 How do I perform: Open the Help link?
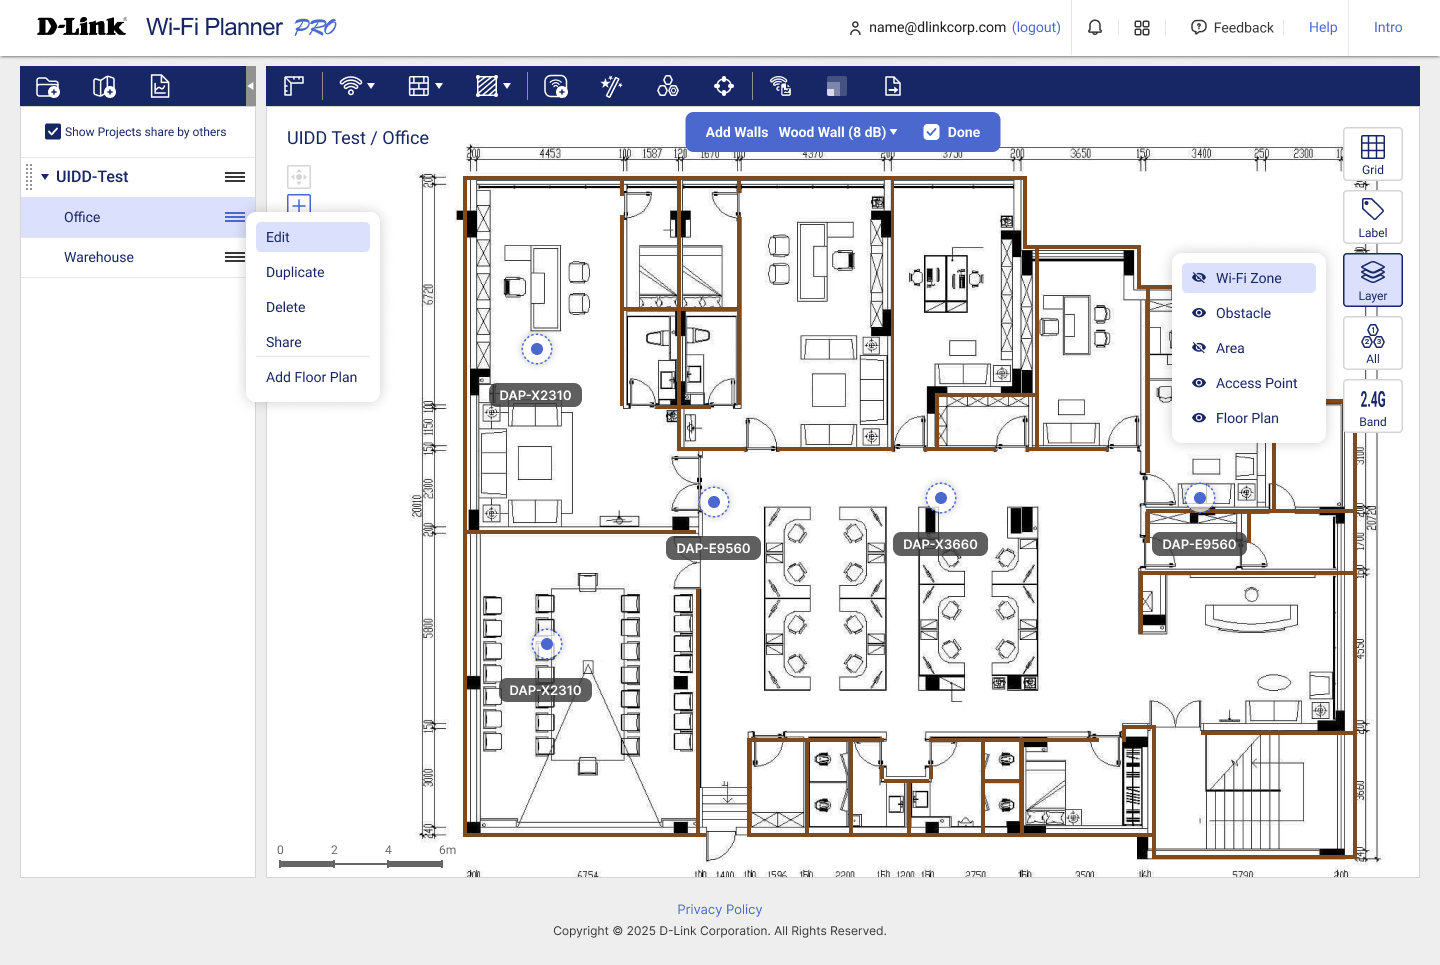1323,28
